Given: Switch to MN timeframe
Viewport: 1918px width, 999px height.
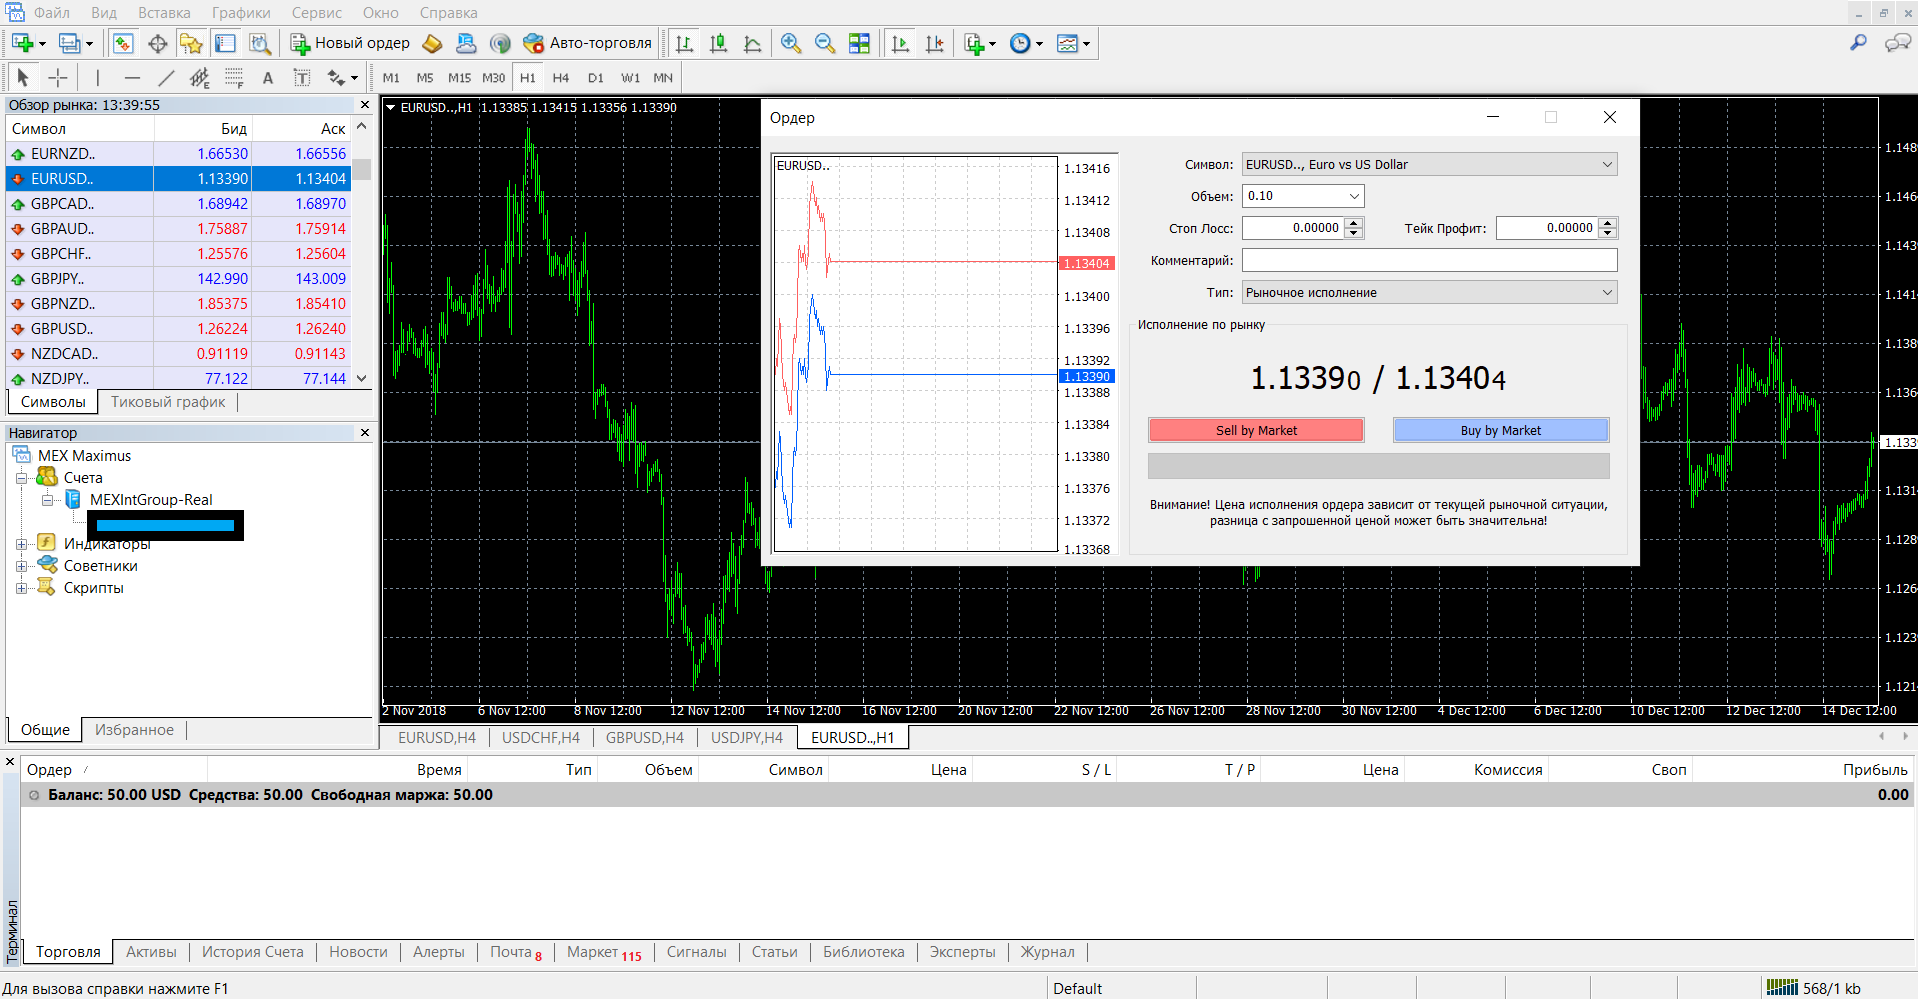Looking at the screenshot, I should (663, 77).
